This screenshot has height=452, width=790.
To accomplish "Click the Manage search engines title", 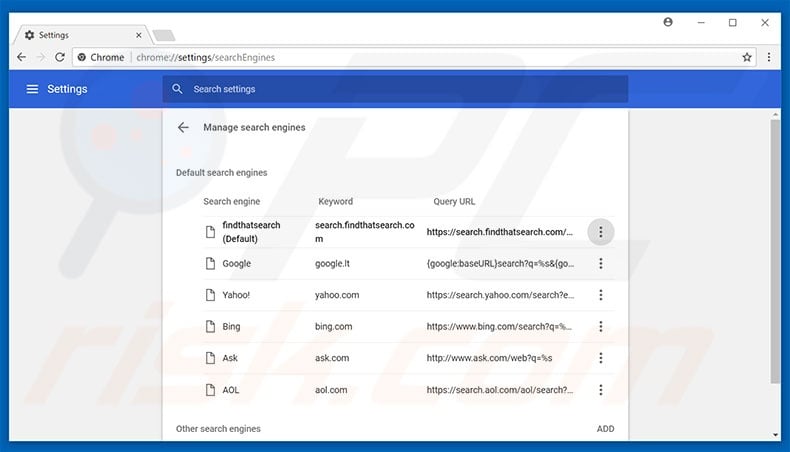I will [254, 127].
